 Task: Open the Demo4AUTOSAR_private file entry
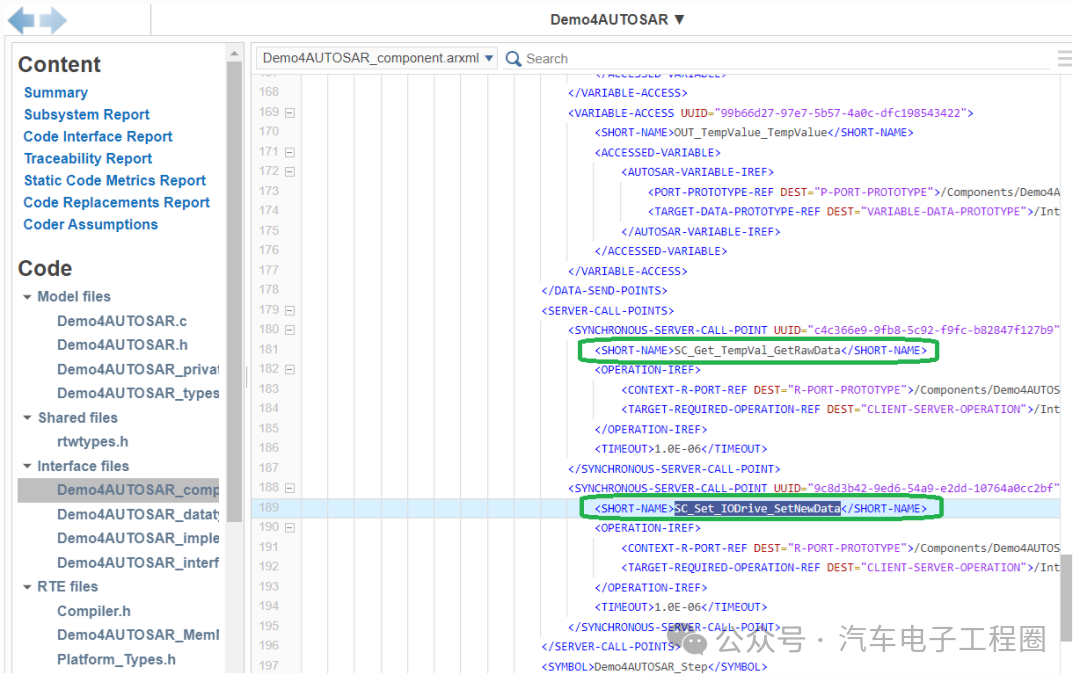coord(138,369)
